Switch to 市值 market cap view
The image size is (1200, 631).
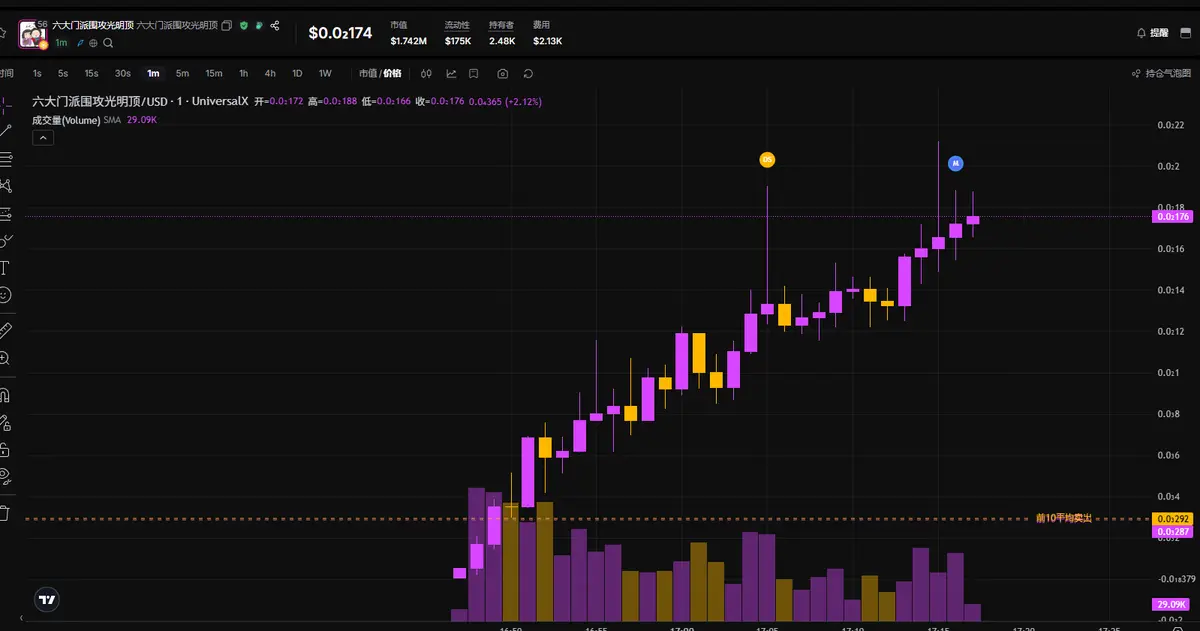tap(367, 73)
